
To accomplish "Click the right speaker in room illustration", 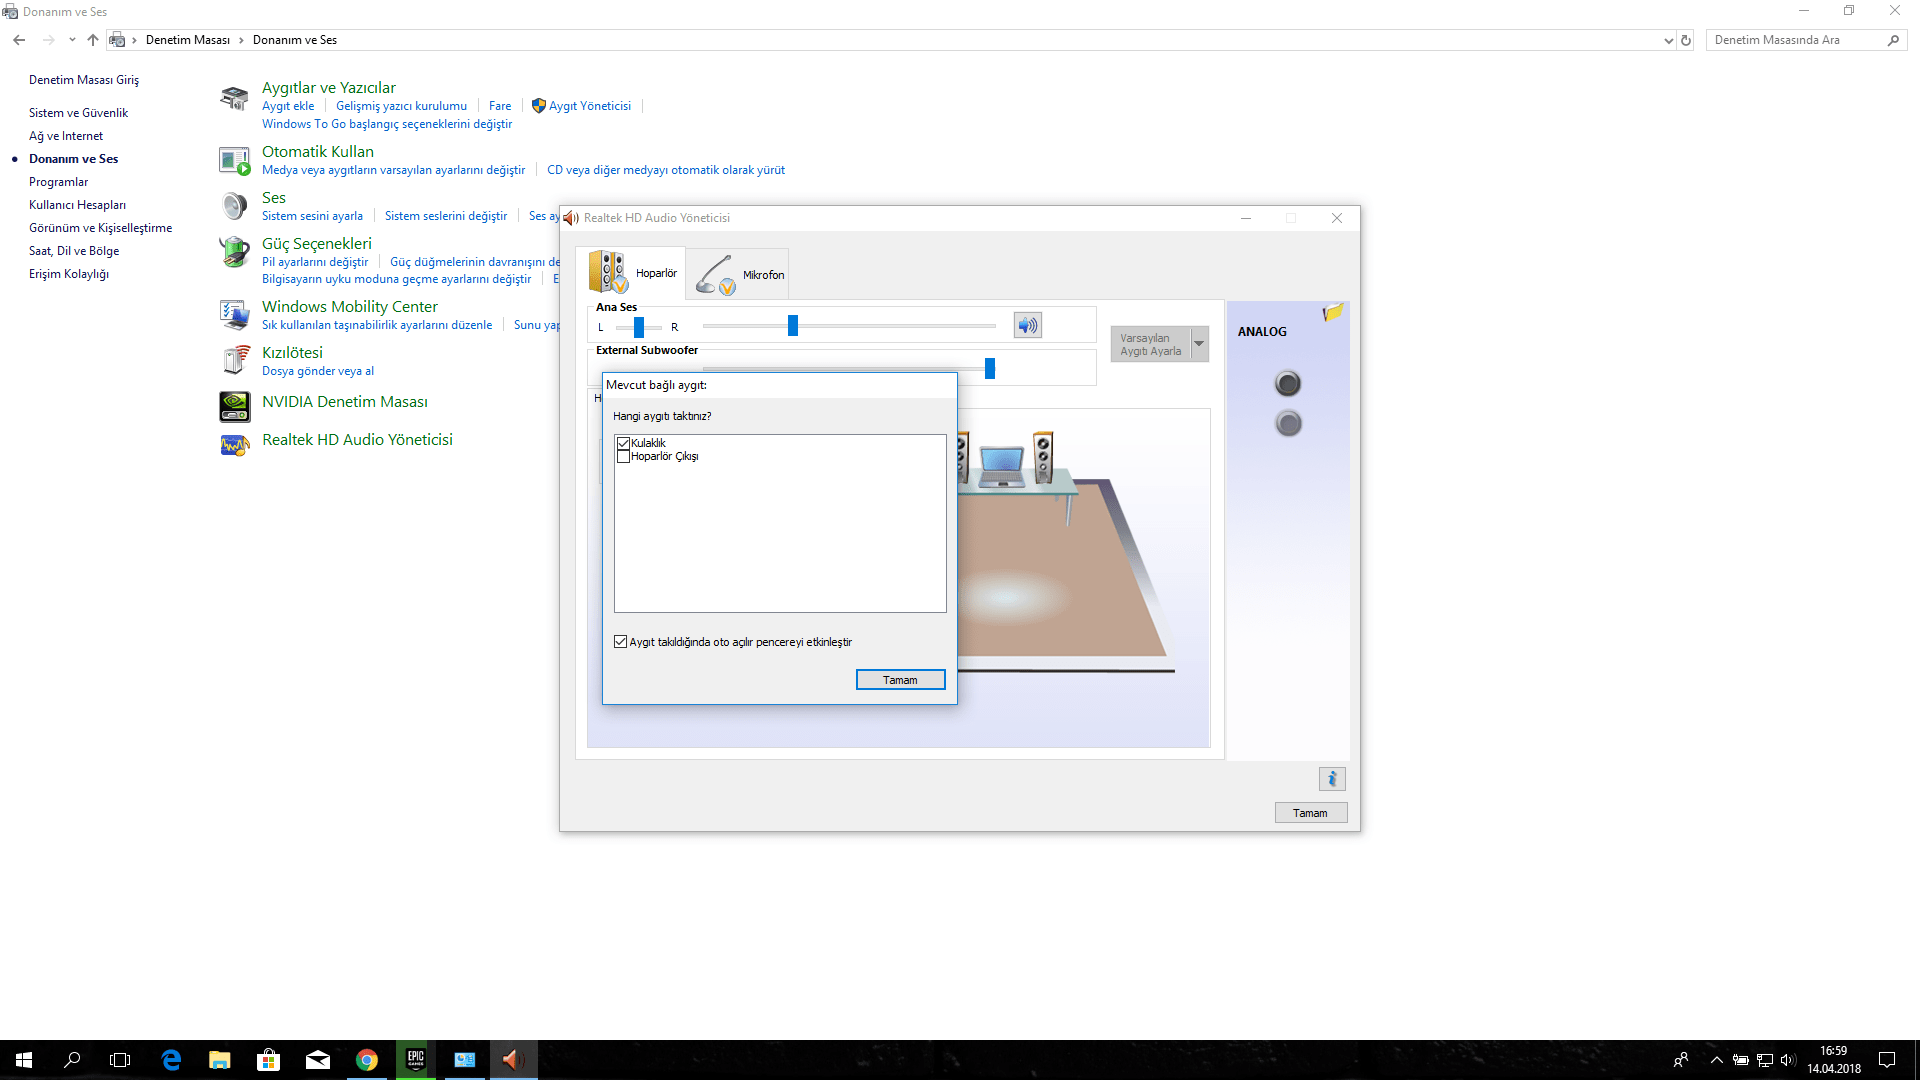I will point(1043,457).
